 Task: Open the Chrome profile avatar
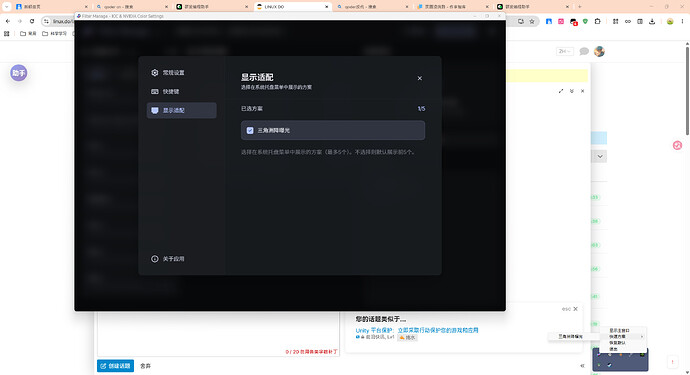point(670,21)
